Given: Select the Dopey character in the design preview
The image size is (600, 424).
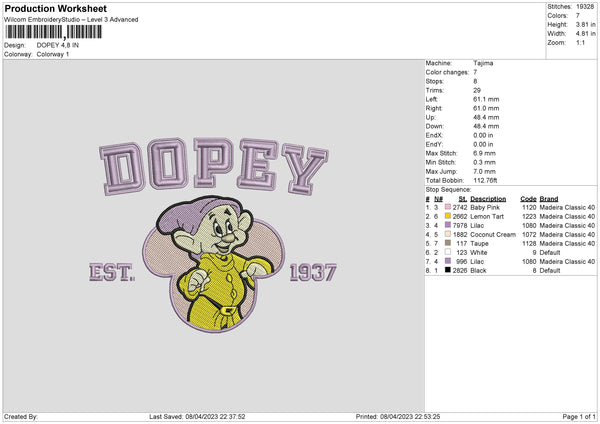Looking at the screenshot, I should click(215, 263).
